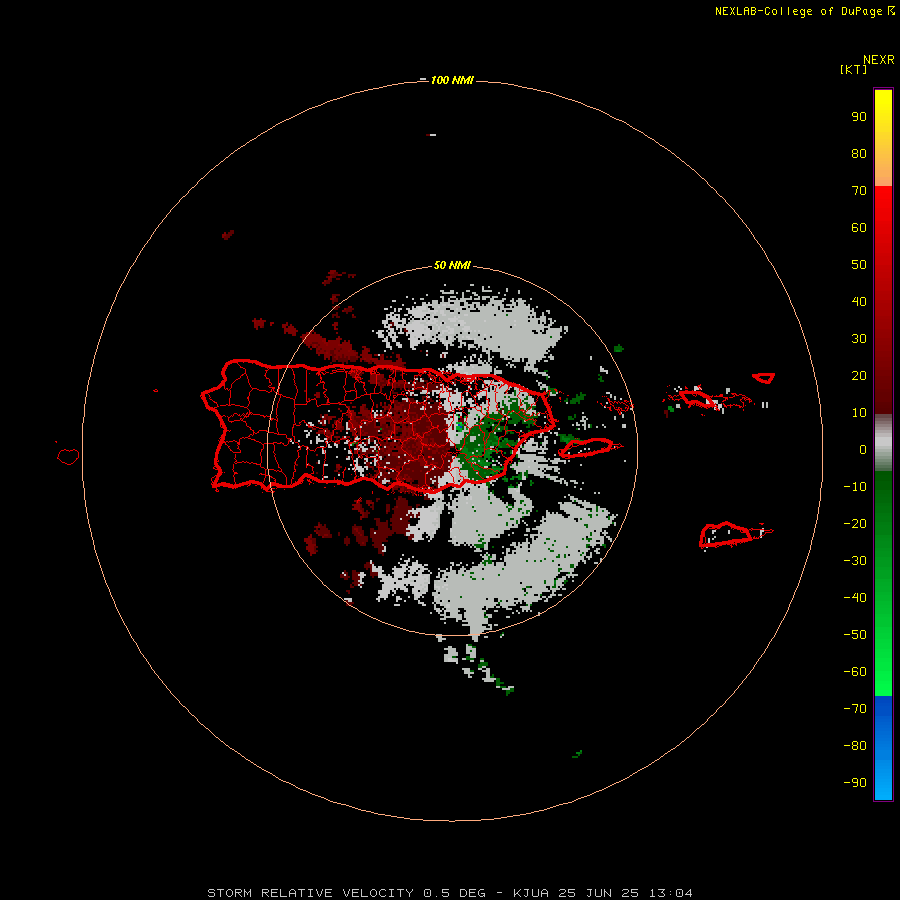Click the gray zero-velocity color bar segment
The height and width of the screenshot is (900, 900).
(883, 442)
